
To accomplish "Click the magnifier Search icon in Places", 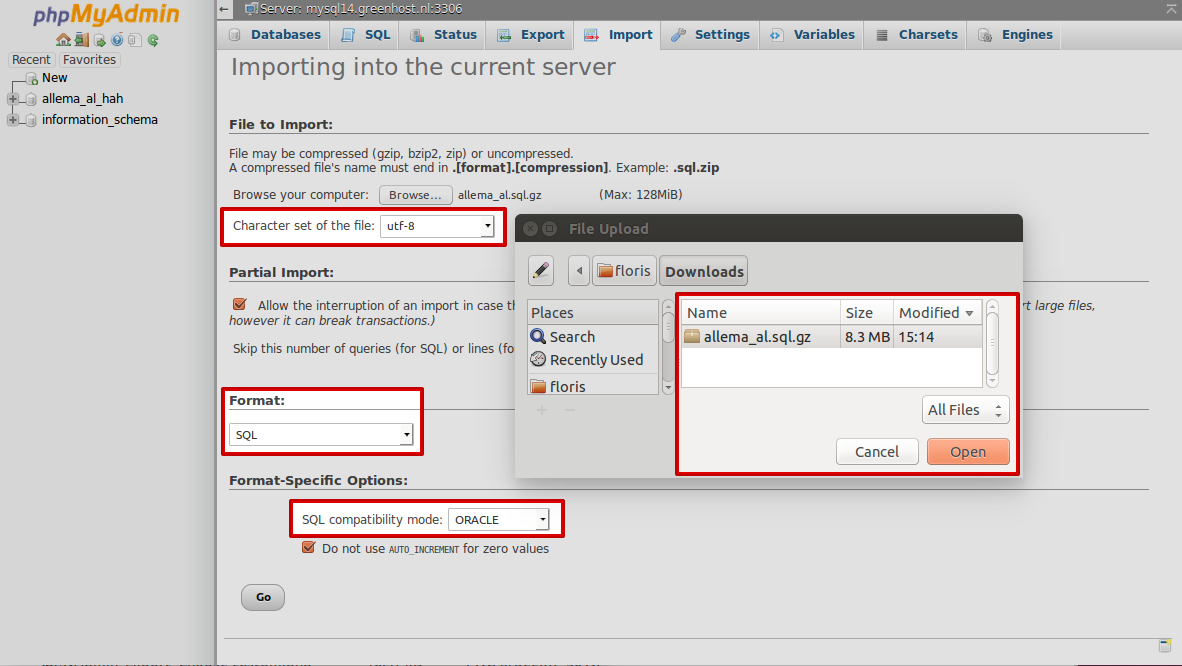I will (x=538, y=336).
